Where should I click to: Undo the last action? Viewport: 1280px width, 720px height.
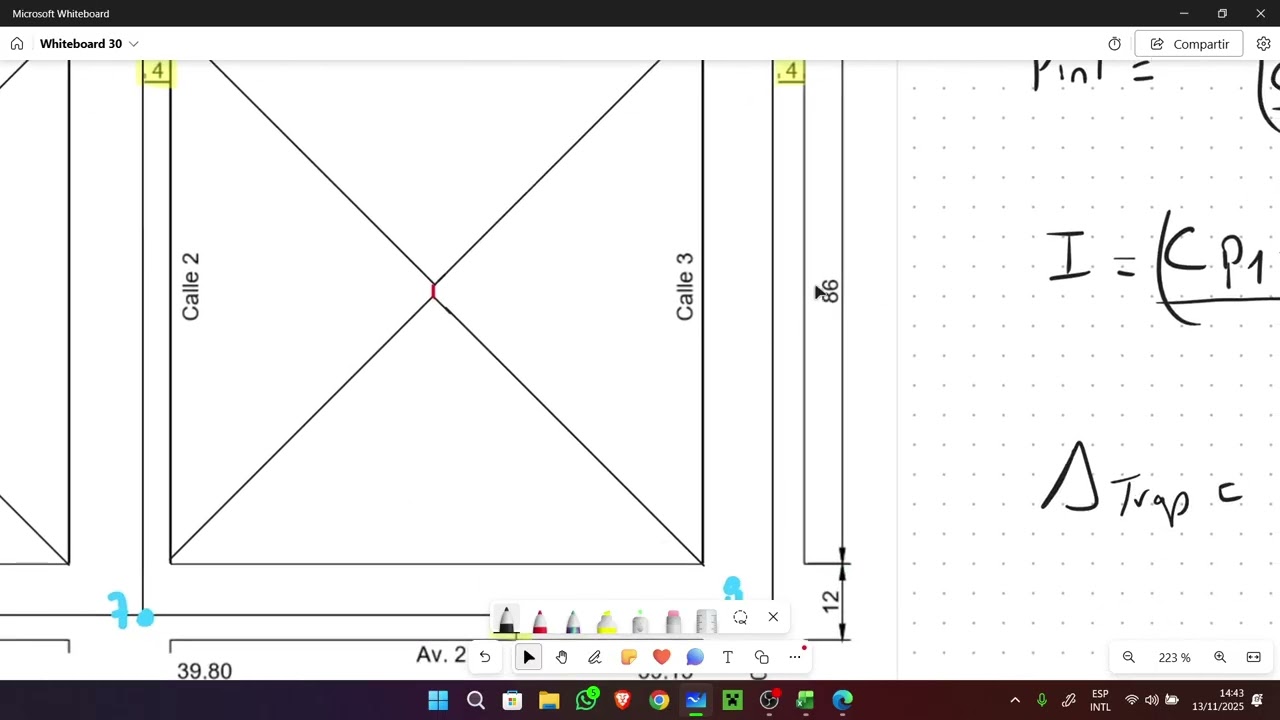[x=485, y=657]
